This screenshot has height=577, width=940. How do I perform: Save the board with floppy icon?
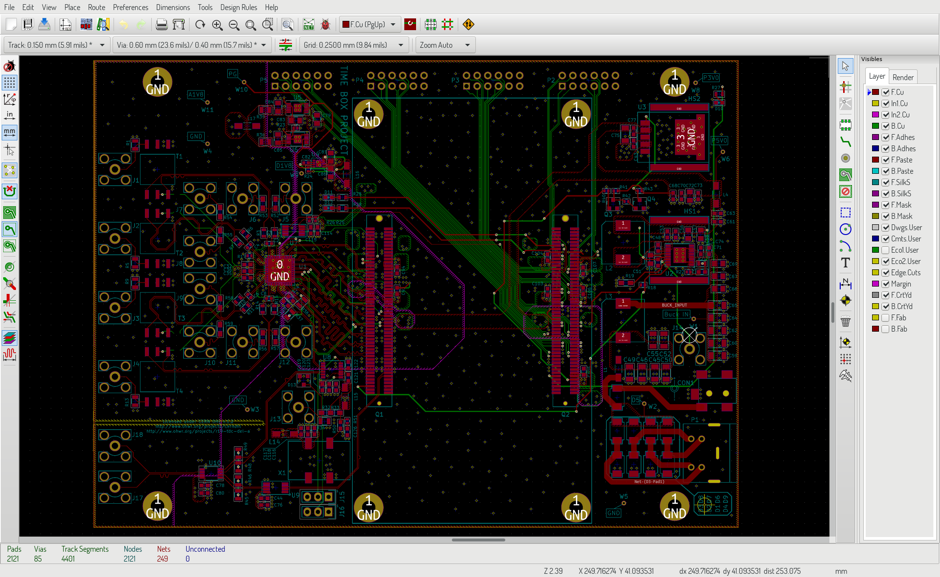28,25
